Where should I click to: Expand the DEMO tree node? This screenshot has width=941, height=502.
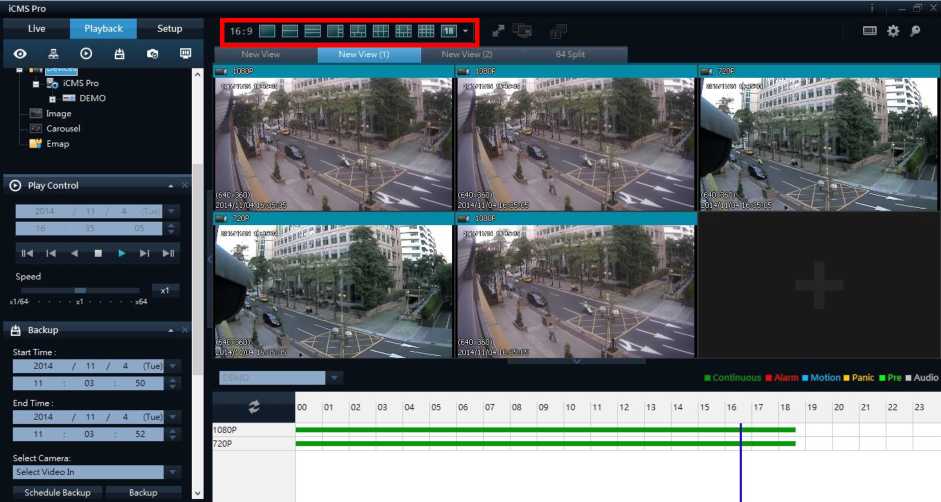tap(52, 99)
